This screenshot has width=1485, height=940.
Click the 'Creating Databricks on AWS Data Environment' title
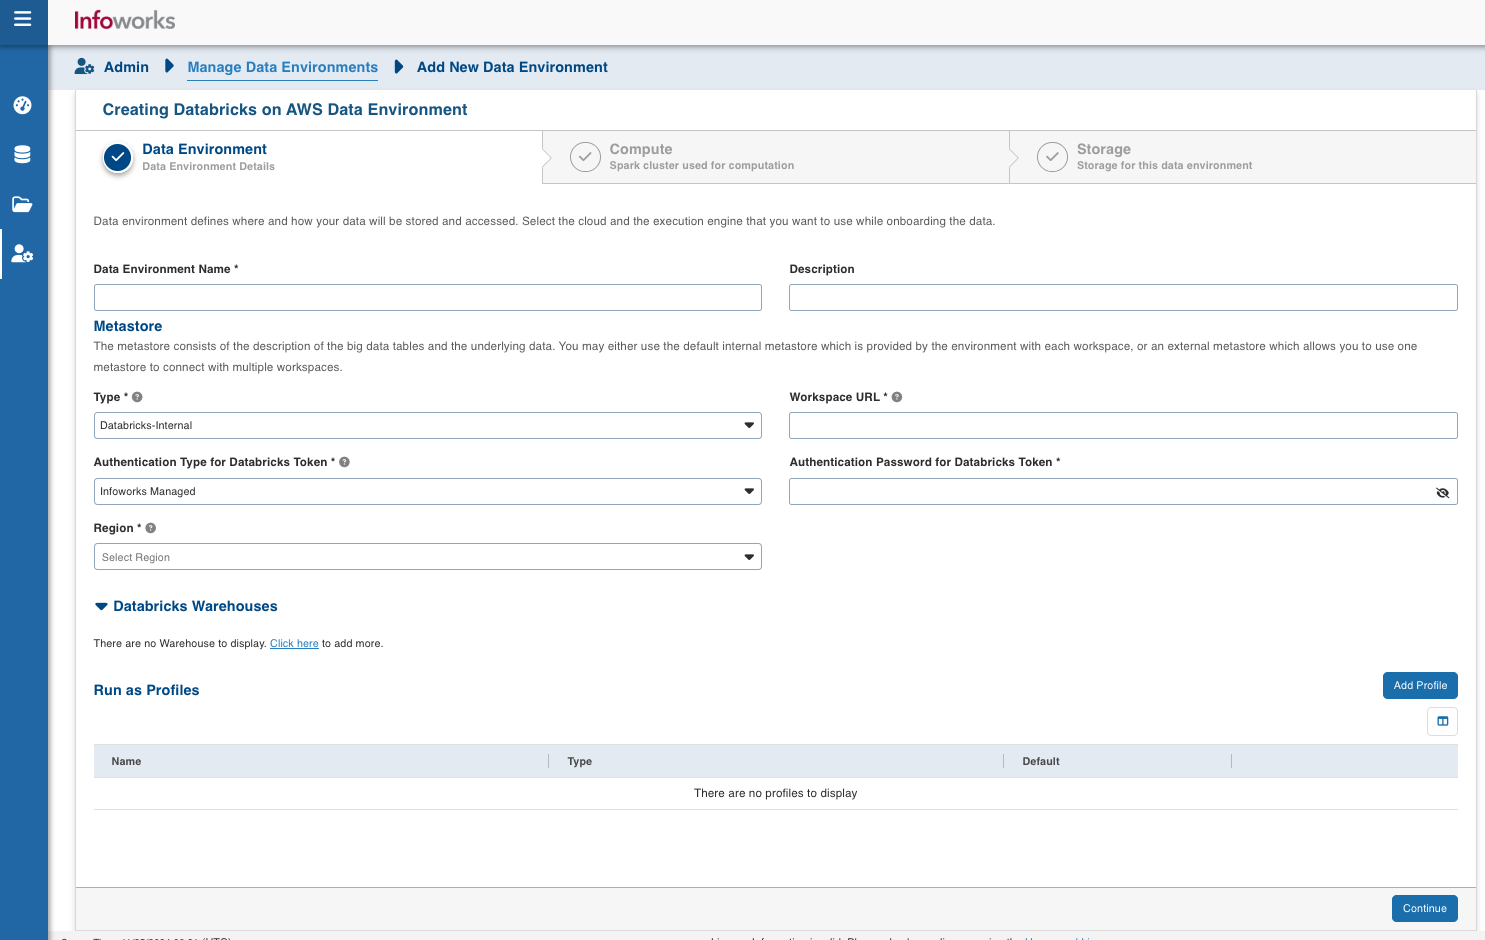[x=285, y=110]
